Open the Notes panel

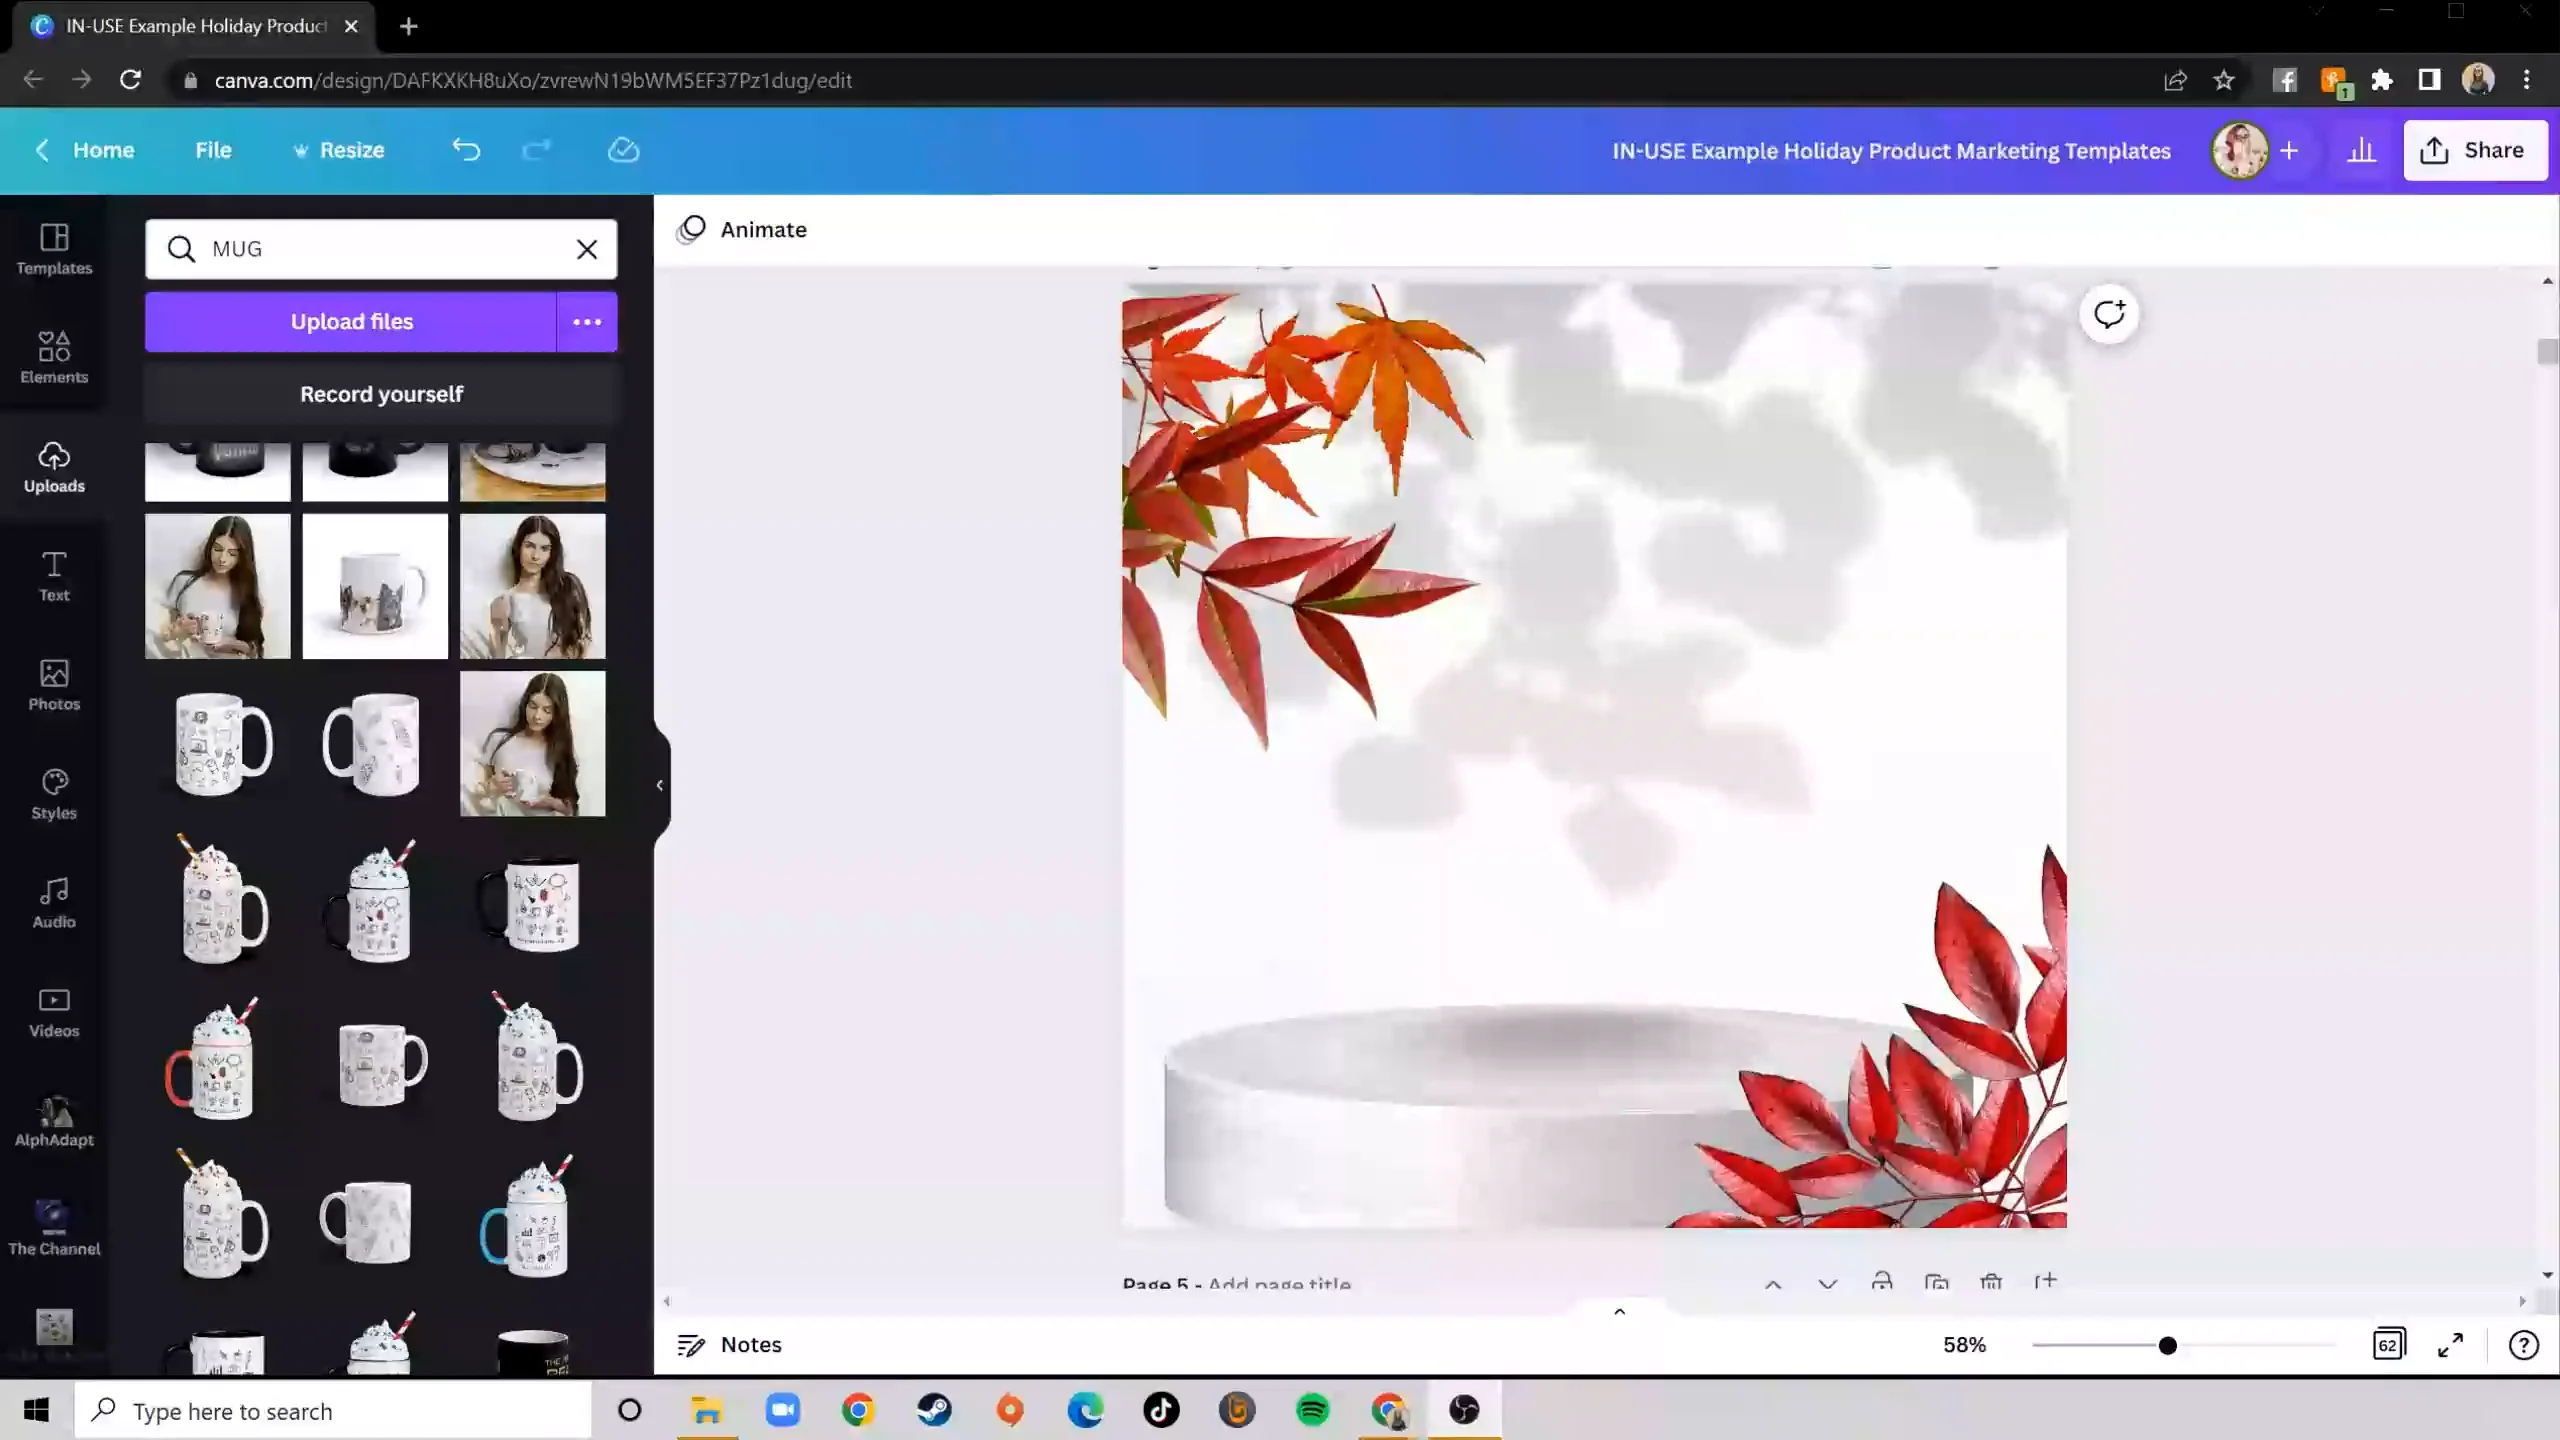(729, 1345)
